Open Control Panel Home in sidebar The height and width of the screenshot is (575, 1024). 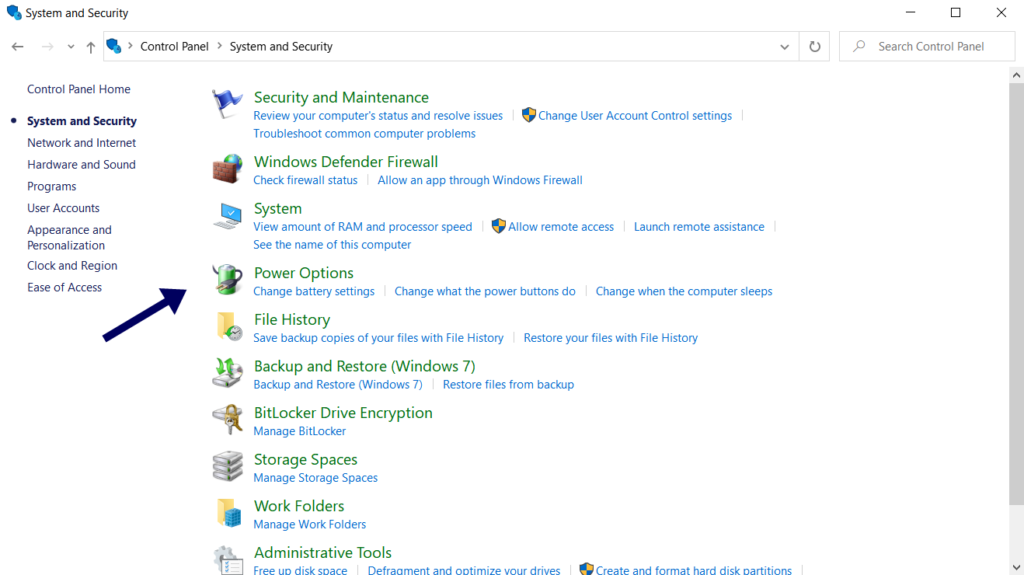click(78, 89)
